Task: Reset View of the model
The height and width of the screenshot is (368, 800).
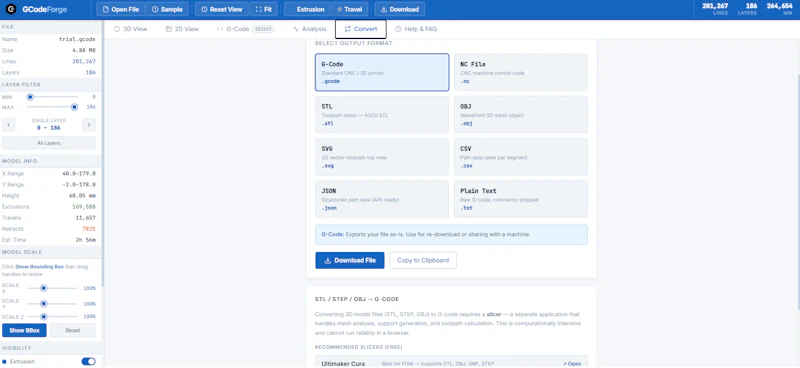Action: (221, 9)
